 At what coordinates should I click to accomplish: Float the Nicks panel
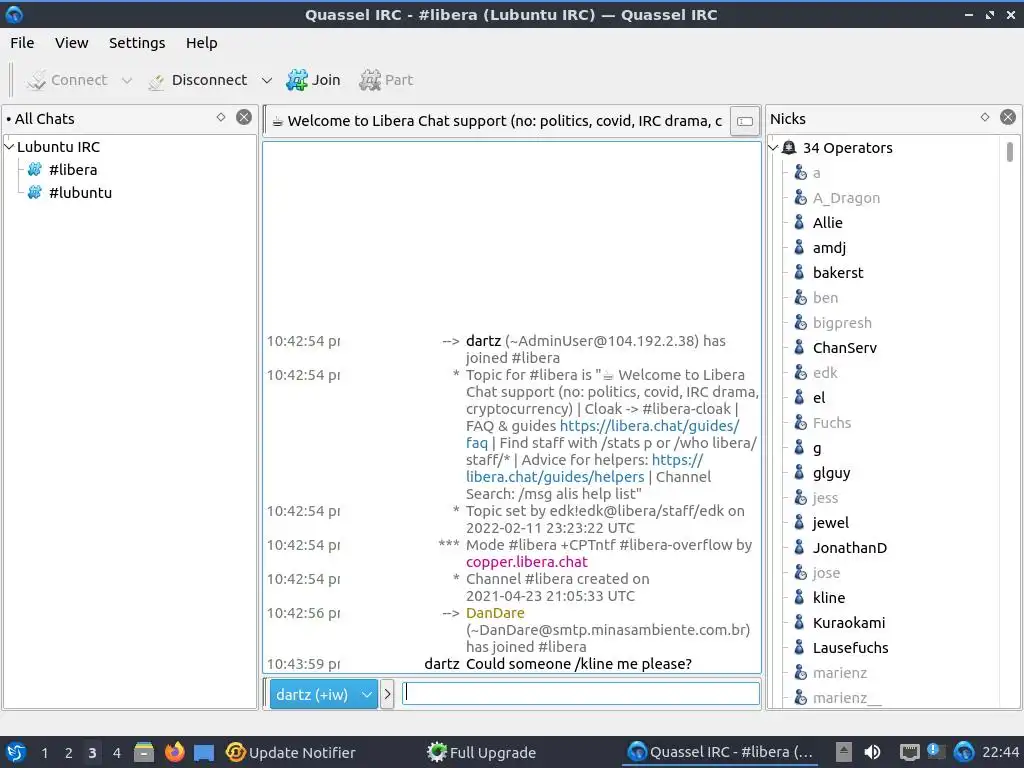(985, 118)
